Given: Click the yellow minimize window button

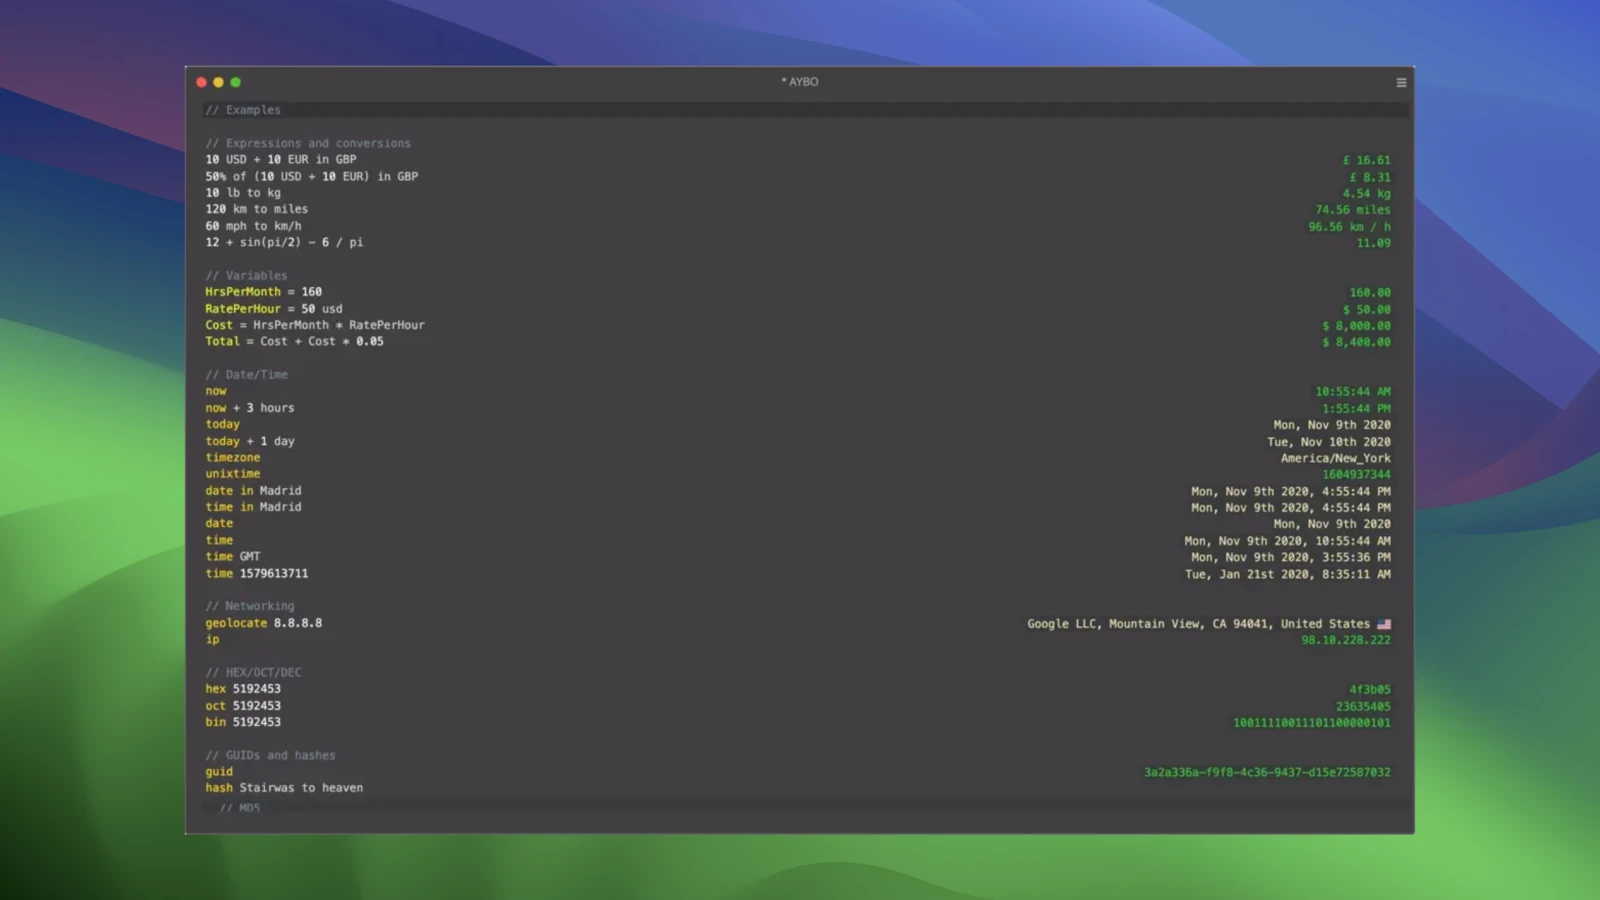Looking at the screenshot, I should tap(219, 83).
